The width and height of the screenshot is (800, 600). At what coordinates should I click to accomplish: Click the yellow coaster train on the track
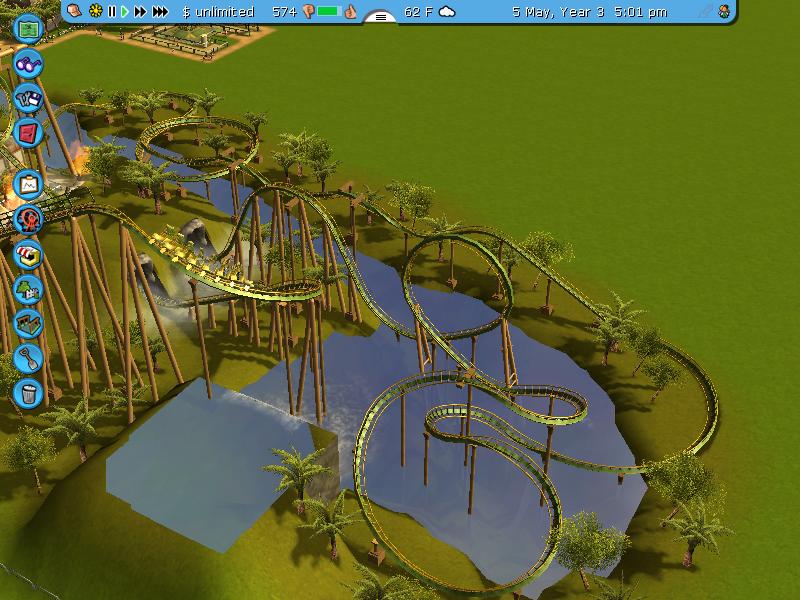click(x=202, y=260)
